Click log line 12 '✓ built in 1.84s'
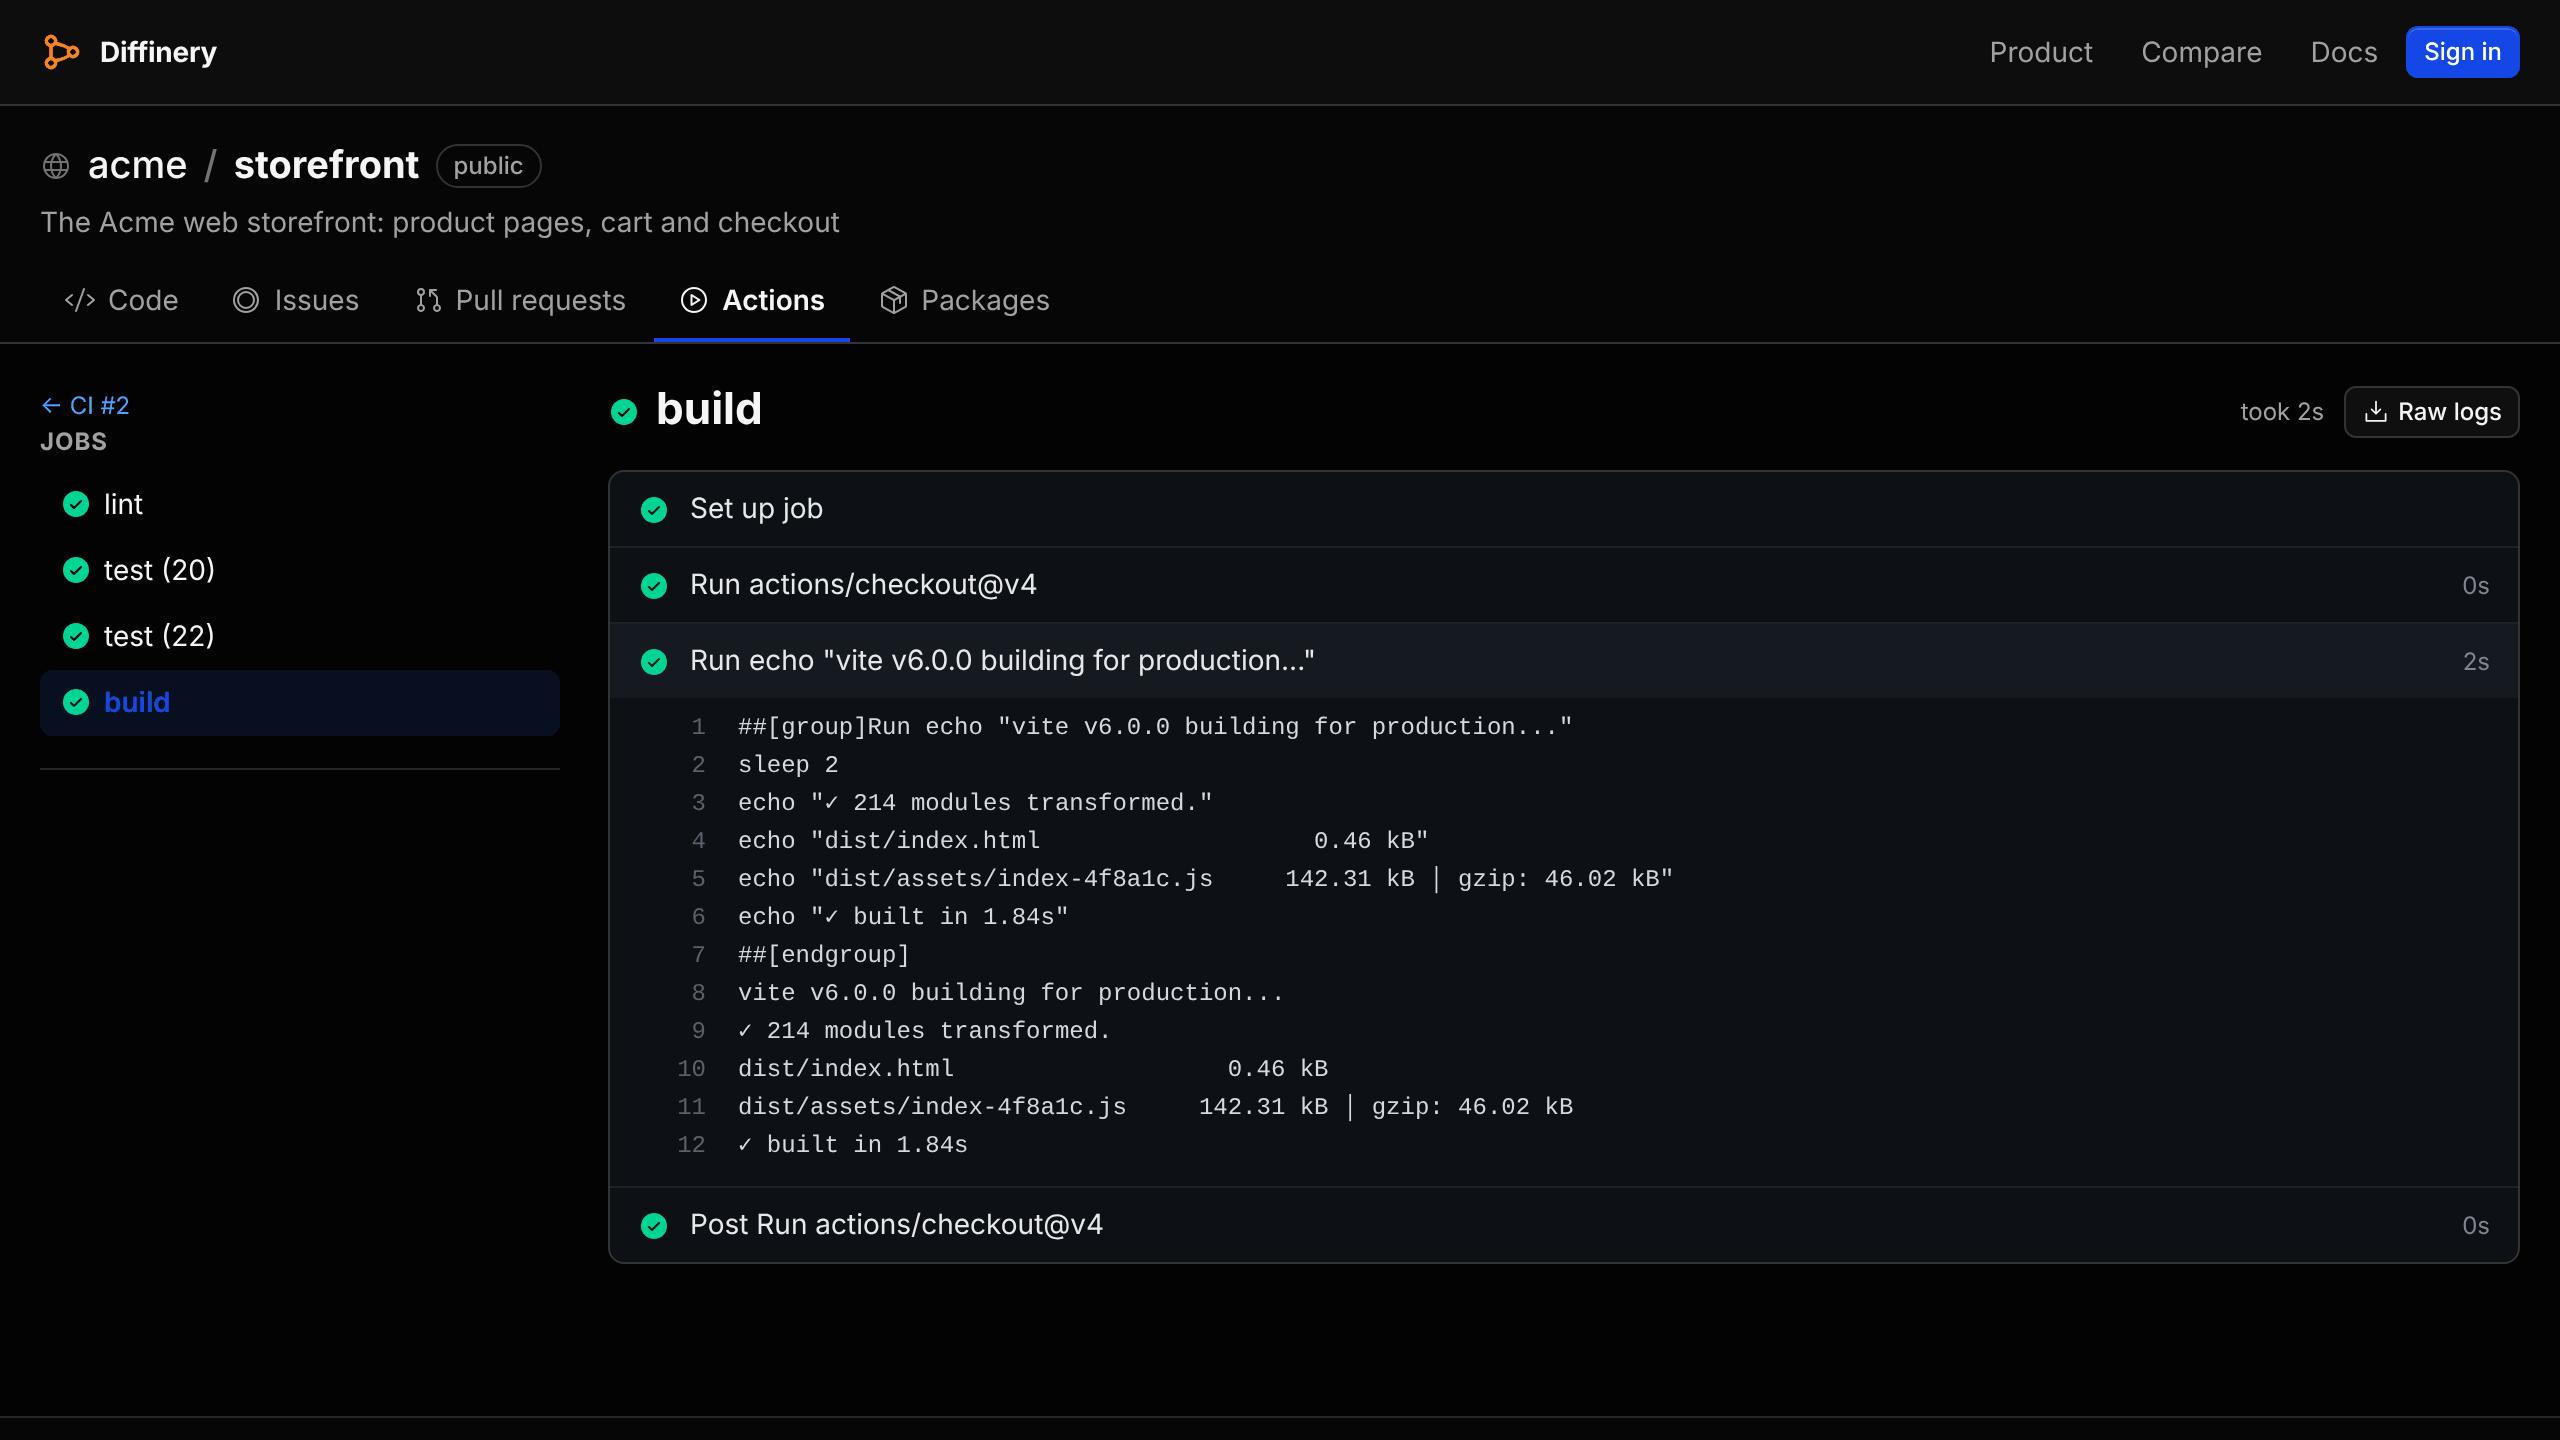Image resolution: width=2560 pixels, height=1440 pixels. pyautogui.click(x=853, y=1145)
